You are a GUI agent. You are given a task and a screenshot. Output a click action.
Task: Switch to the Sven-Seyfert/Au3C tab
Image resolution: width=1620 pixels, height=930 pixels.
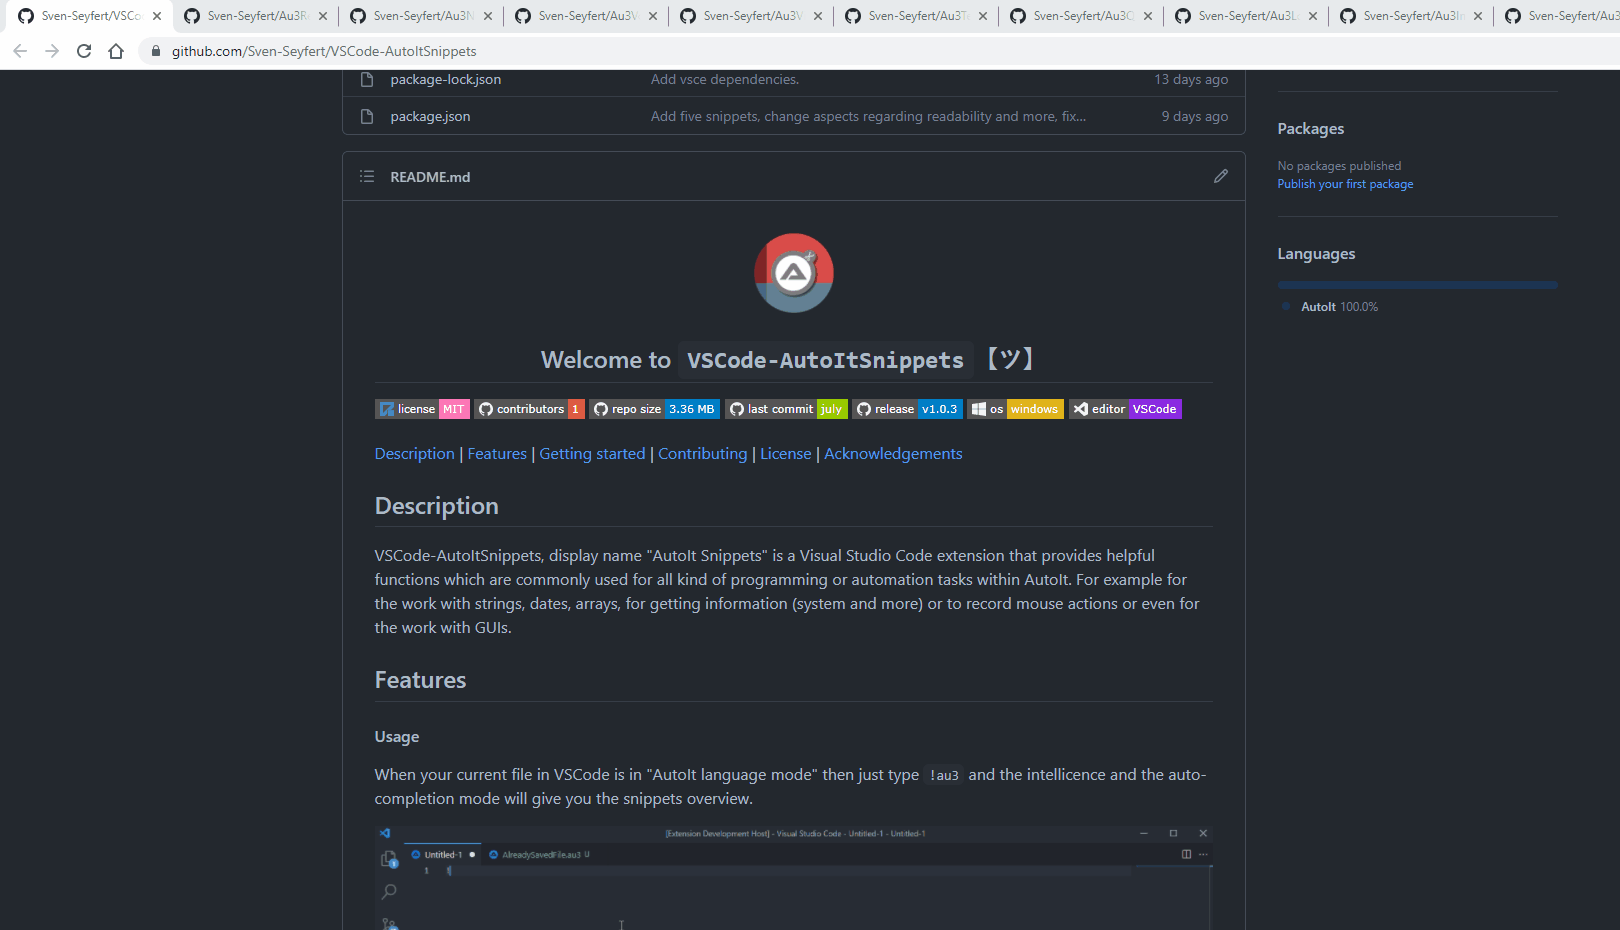pyautogui.click(x=1082, y=16)
